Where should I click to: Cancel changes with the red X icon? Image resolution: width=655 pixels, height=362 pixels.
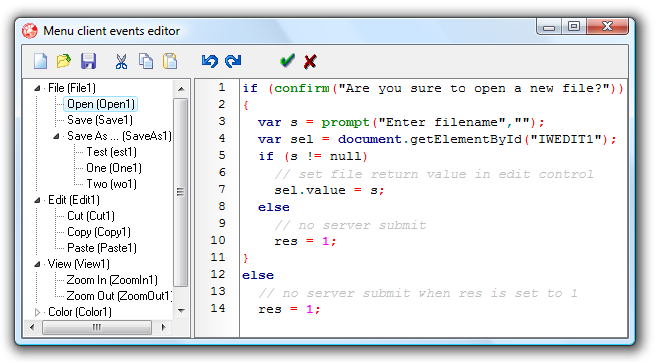(310, 61)
